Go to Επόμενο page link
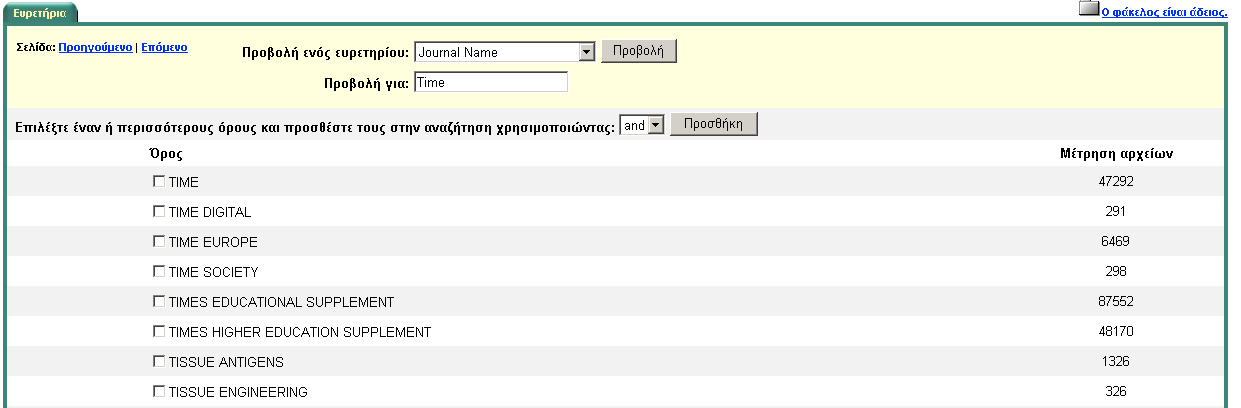 point(164,47)
